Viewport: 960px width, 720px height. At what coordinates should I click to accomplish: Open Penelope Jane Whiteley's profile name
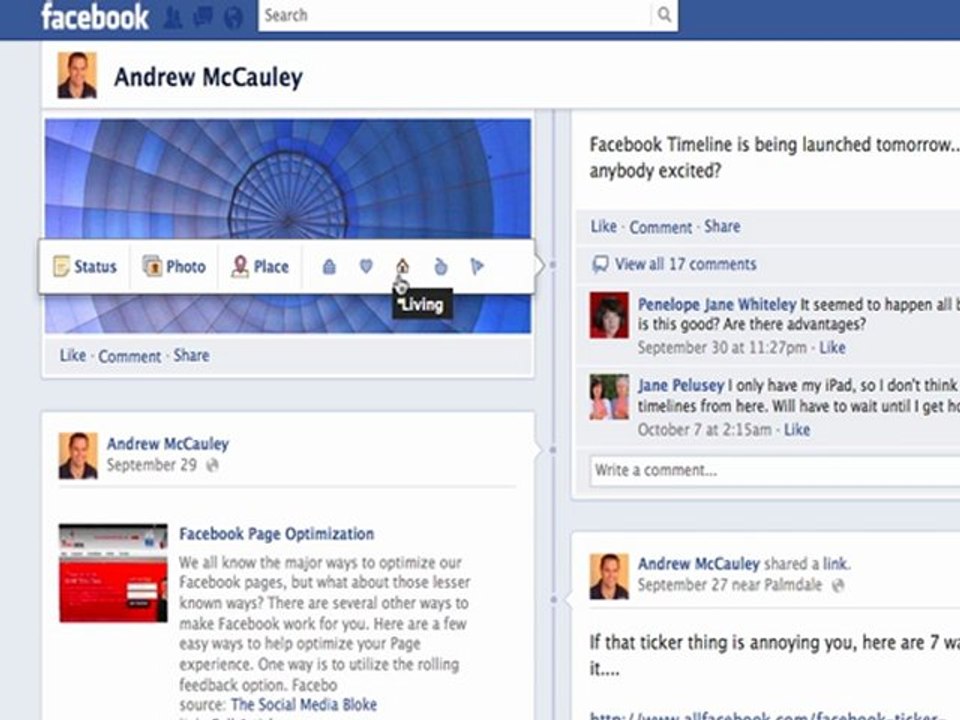click(717, 304)
